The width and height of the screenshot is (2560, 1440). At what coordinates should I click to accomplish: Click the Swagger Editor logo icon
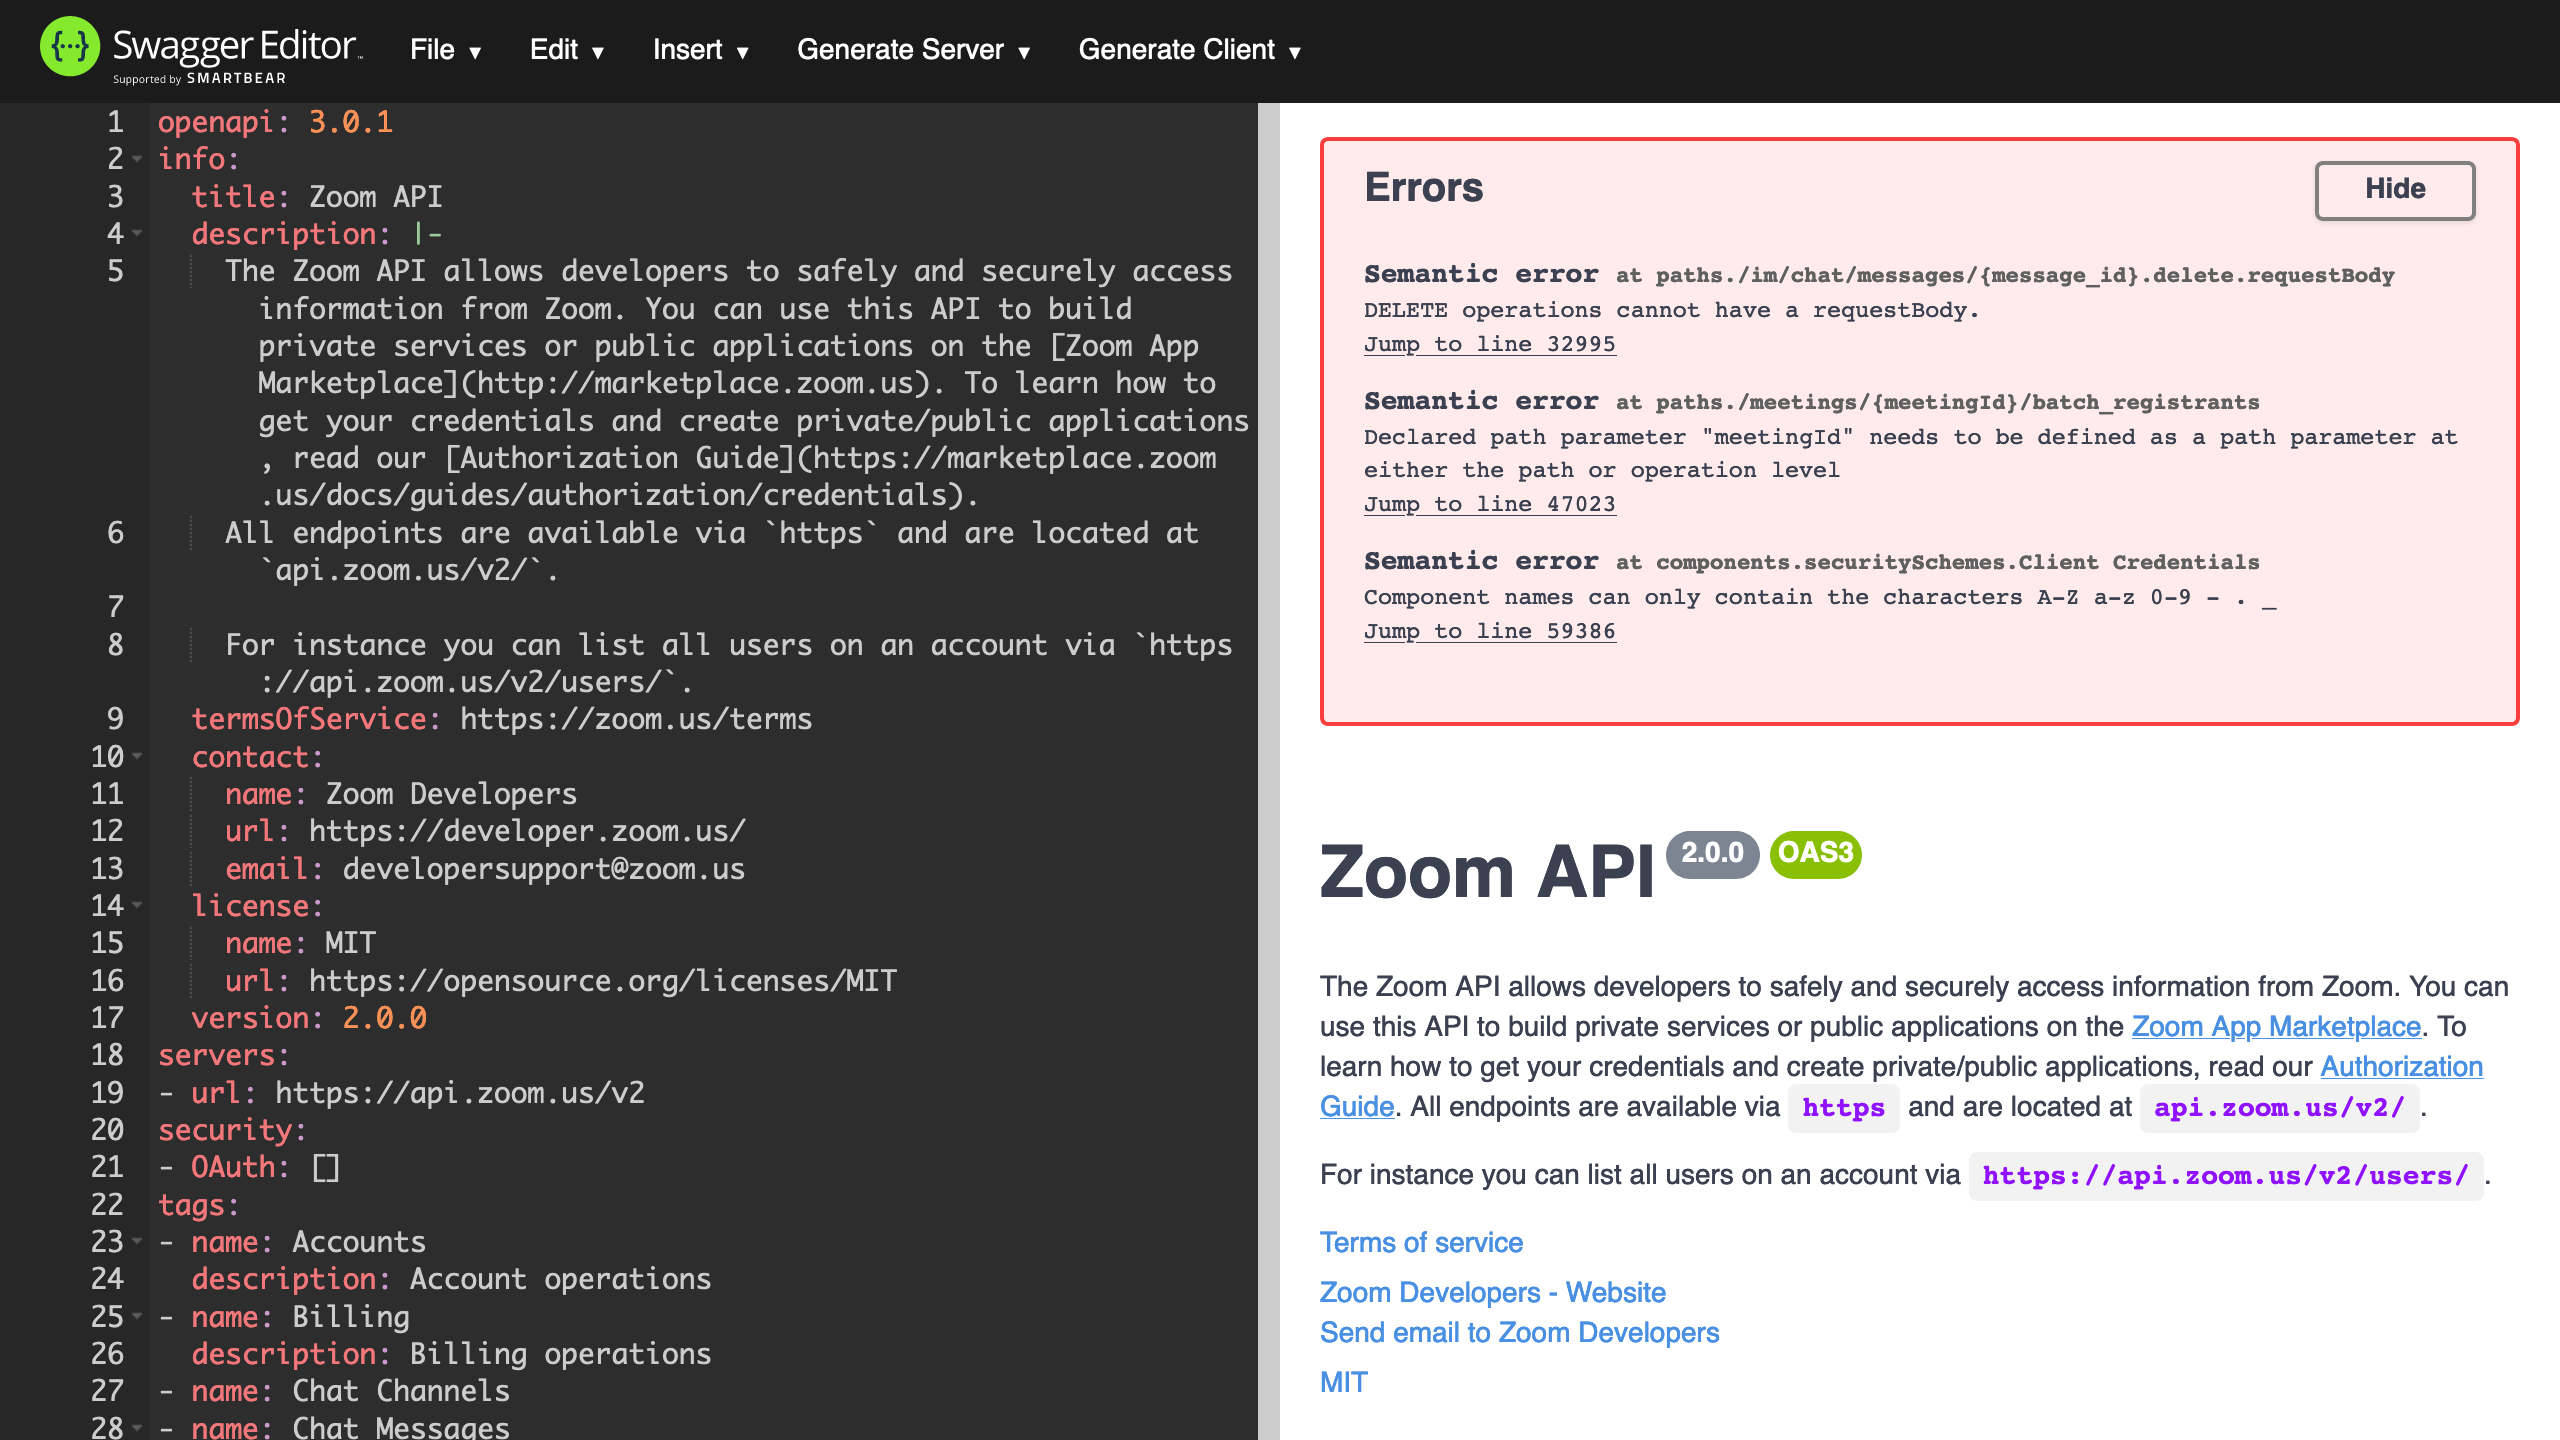(69, 47)
